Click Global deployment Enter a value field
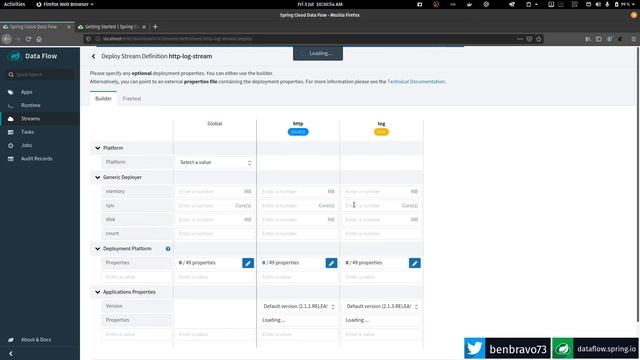 (215, 277)
